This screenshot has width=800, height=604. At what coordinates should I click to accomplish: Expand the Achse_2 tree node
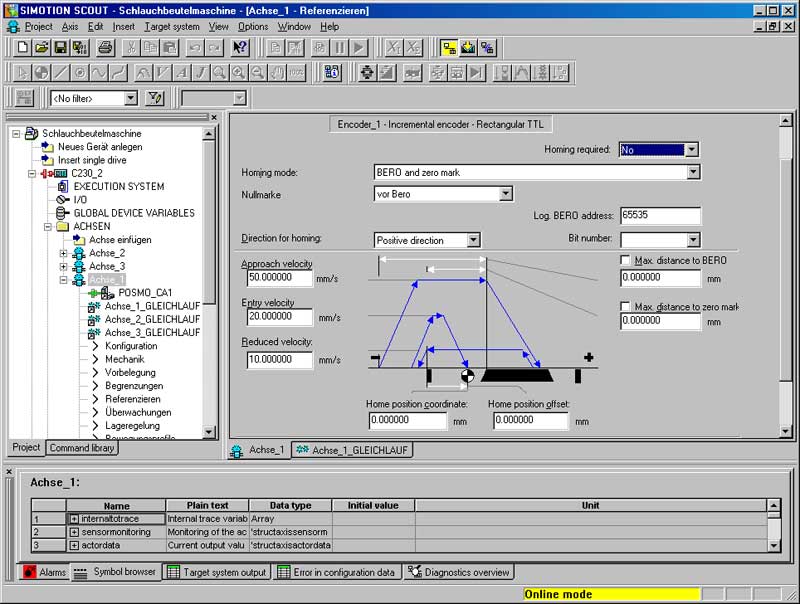(64, 253)
